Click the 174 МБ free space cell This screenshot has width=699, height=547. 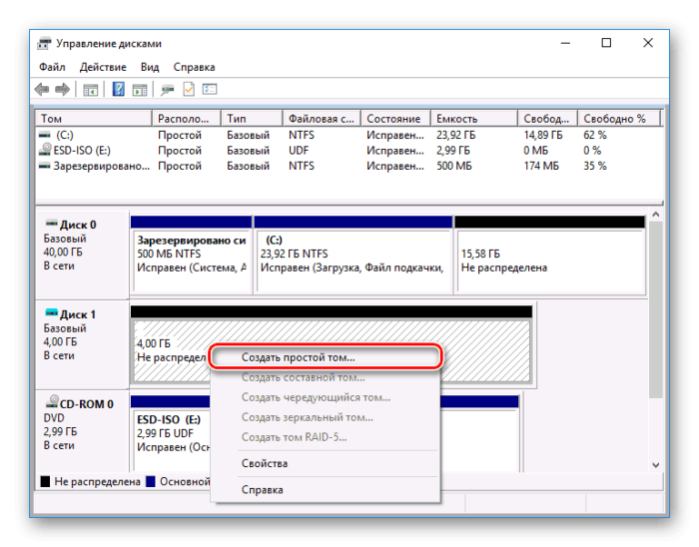pyautogui.click(x=541, y=166)
